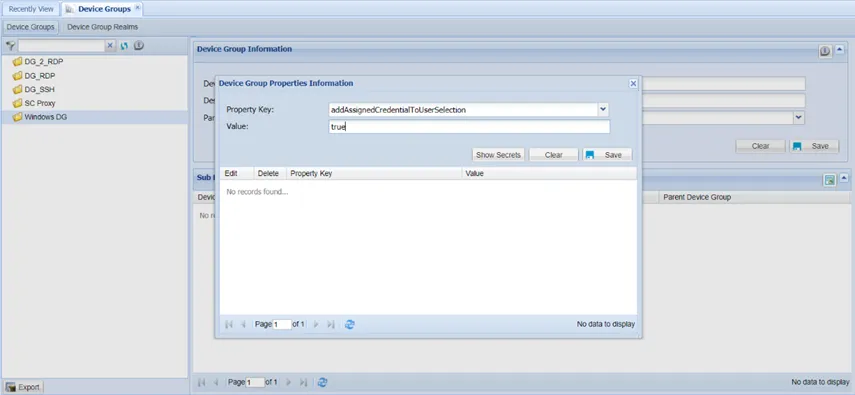Select DG_2_RDP in the tree
The width and height of the screenshot is (855, 395).
44,62
